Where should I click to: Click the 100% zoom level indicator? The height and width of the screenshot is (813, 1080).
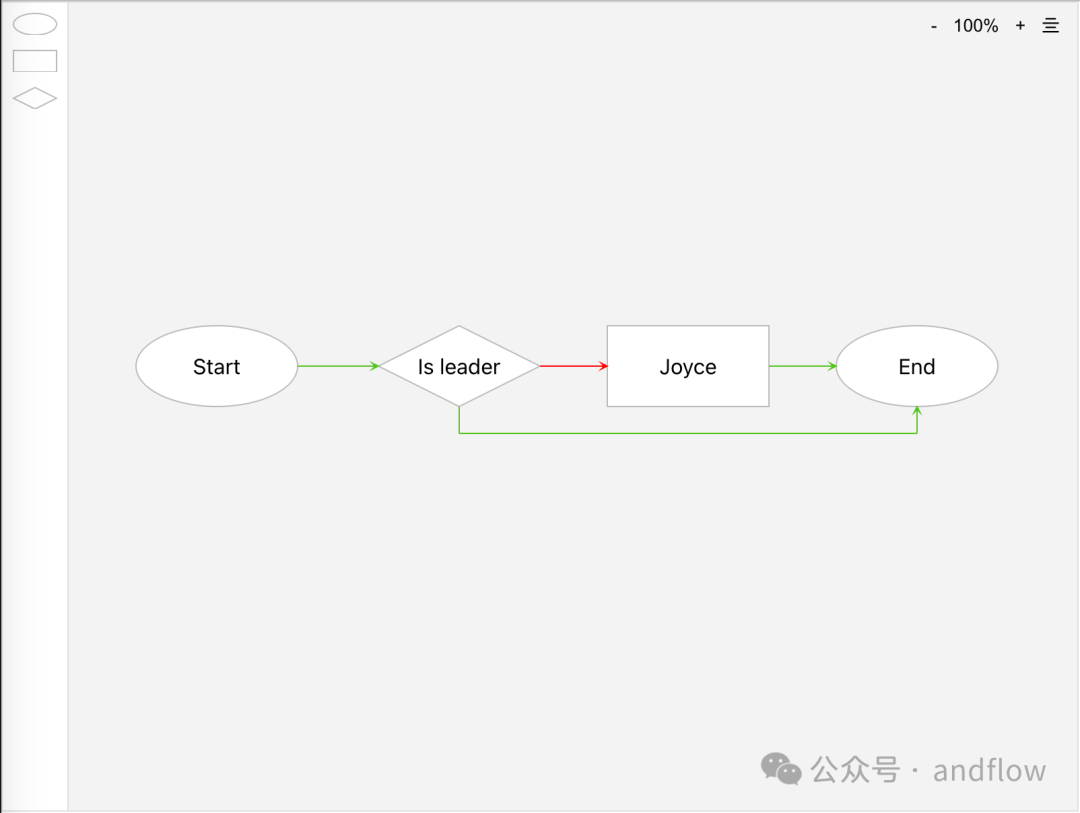(976, 26)
